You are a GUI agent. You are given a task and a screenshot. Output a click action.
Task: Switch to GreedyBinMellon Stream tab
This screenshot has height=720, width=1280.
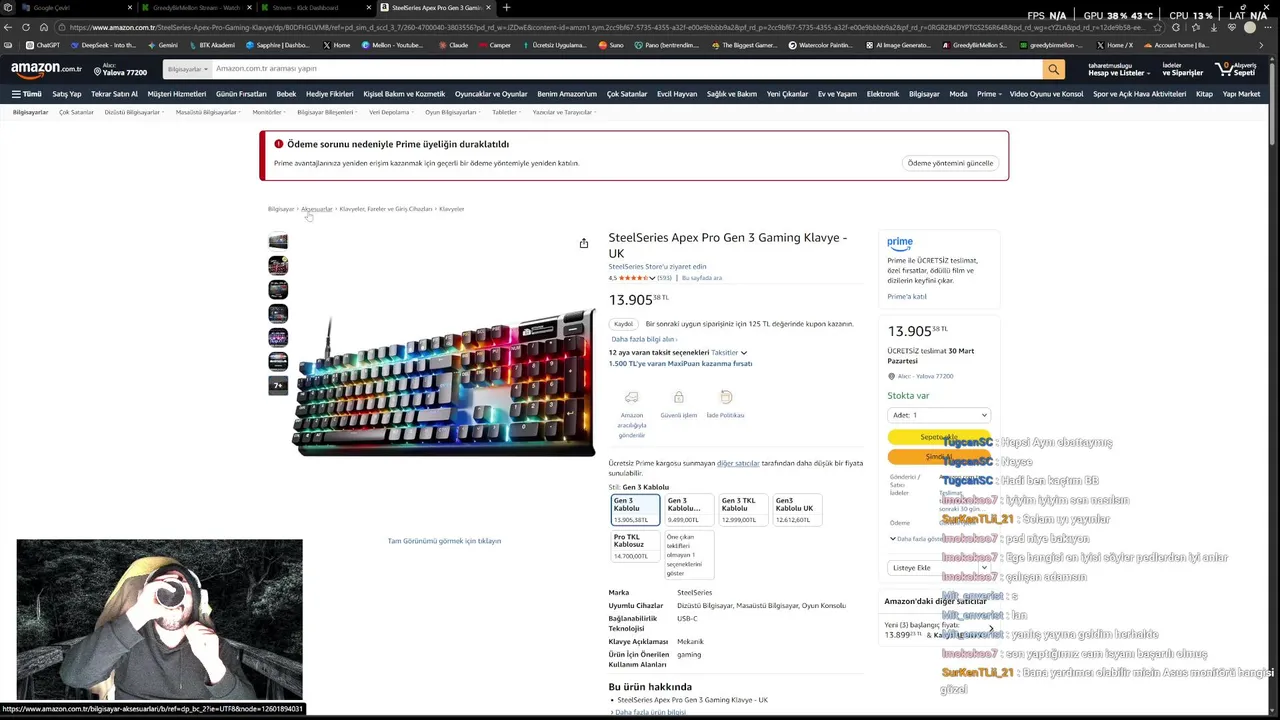point(196,8)
